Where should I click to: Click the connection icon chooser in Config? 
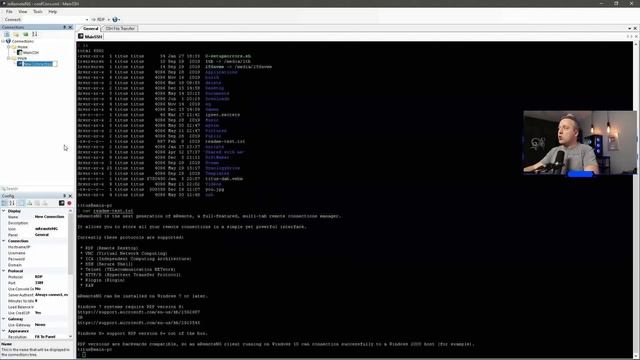point(62,203)
